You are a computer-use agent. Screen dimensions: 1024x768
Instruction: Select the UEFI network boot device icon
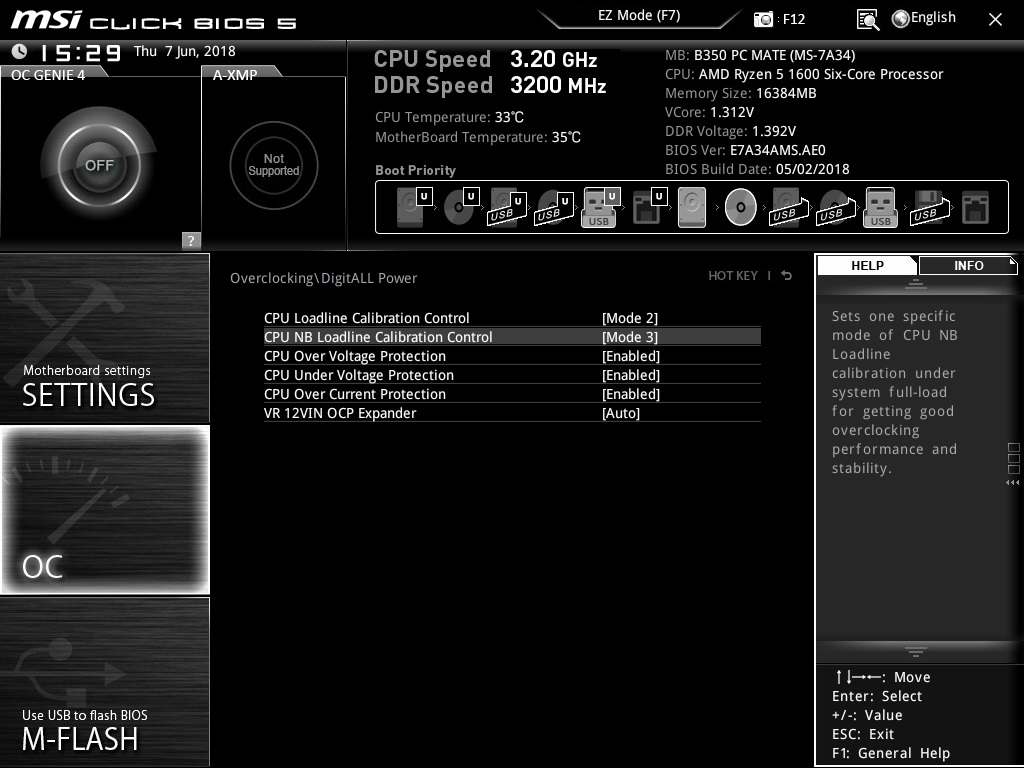[650, 207]
